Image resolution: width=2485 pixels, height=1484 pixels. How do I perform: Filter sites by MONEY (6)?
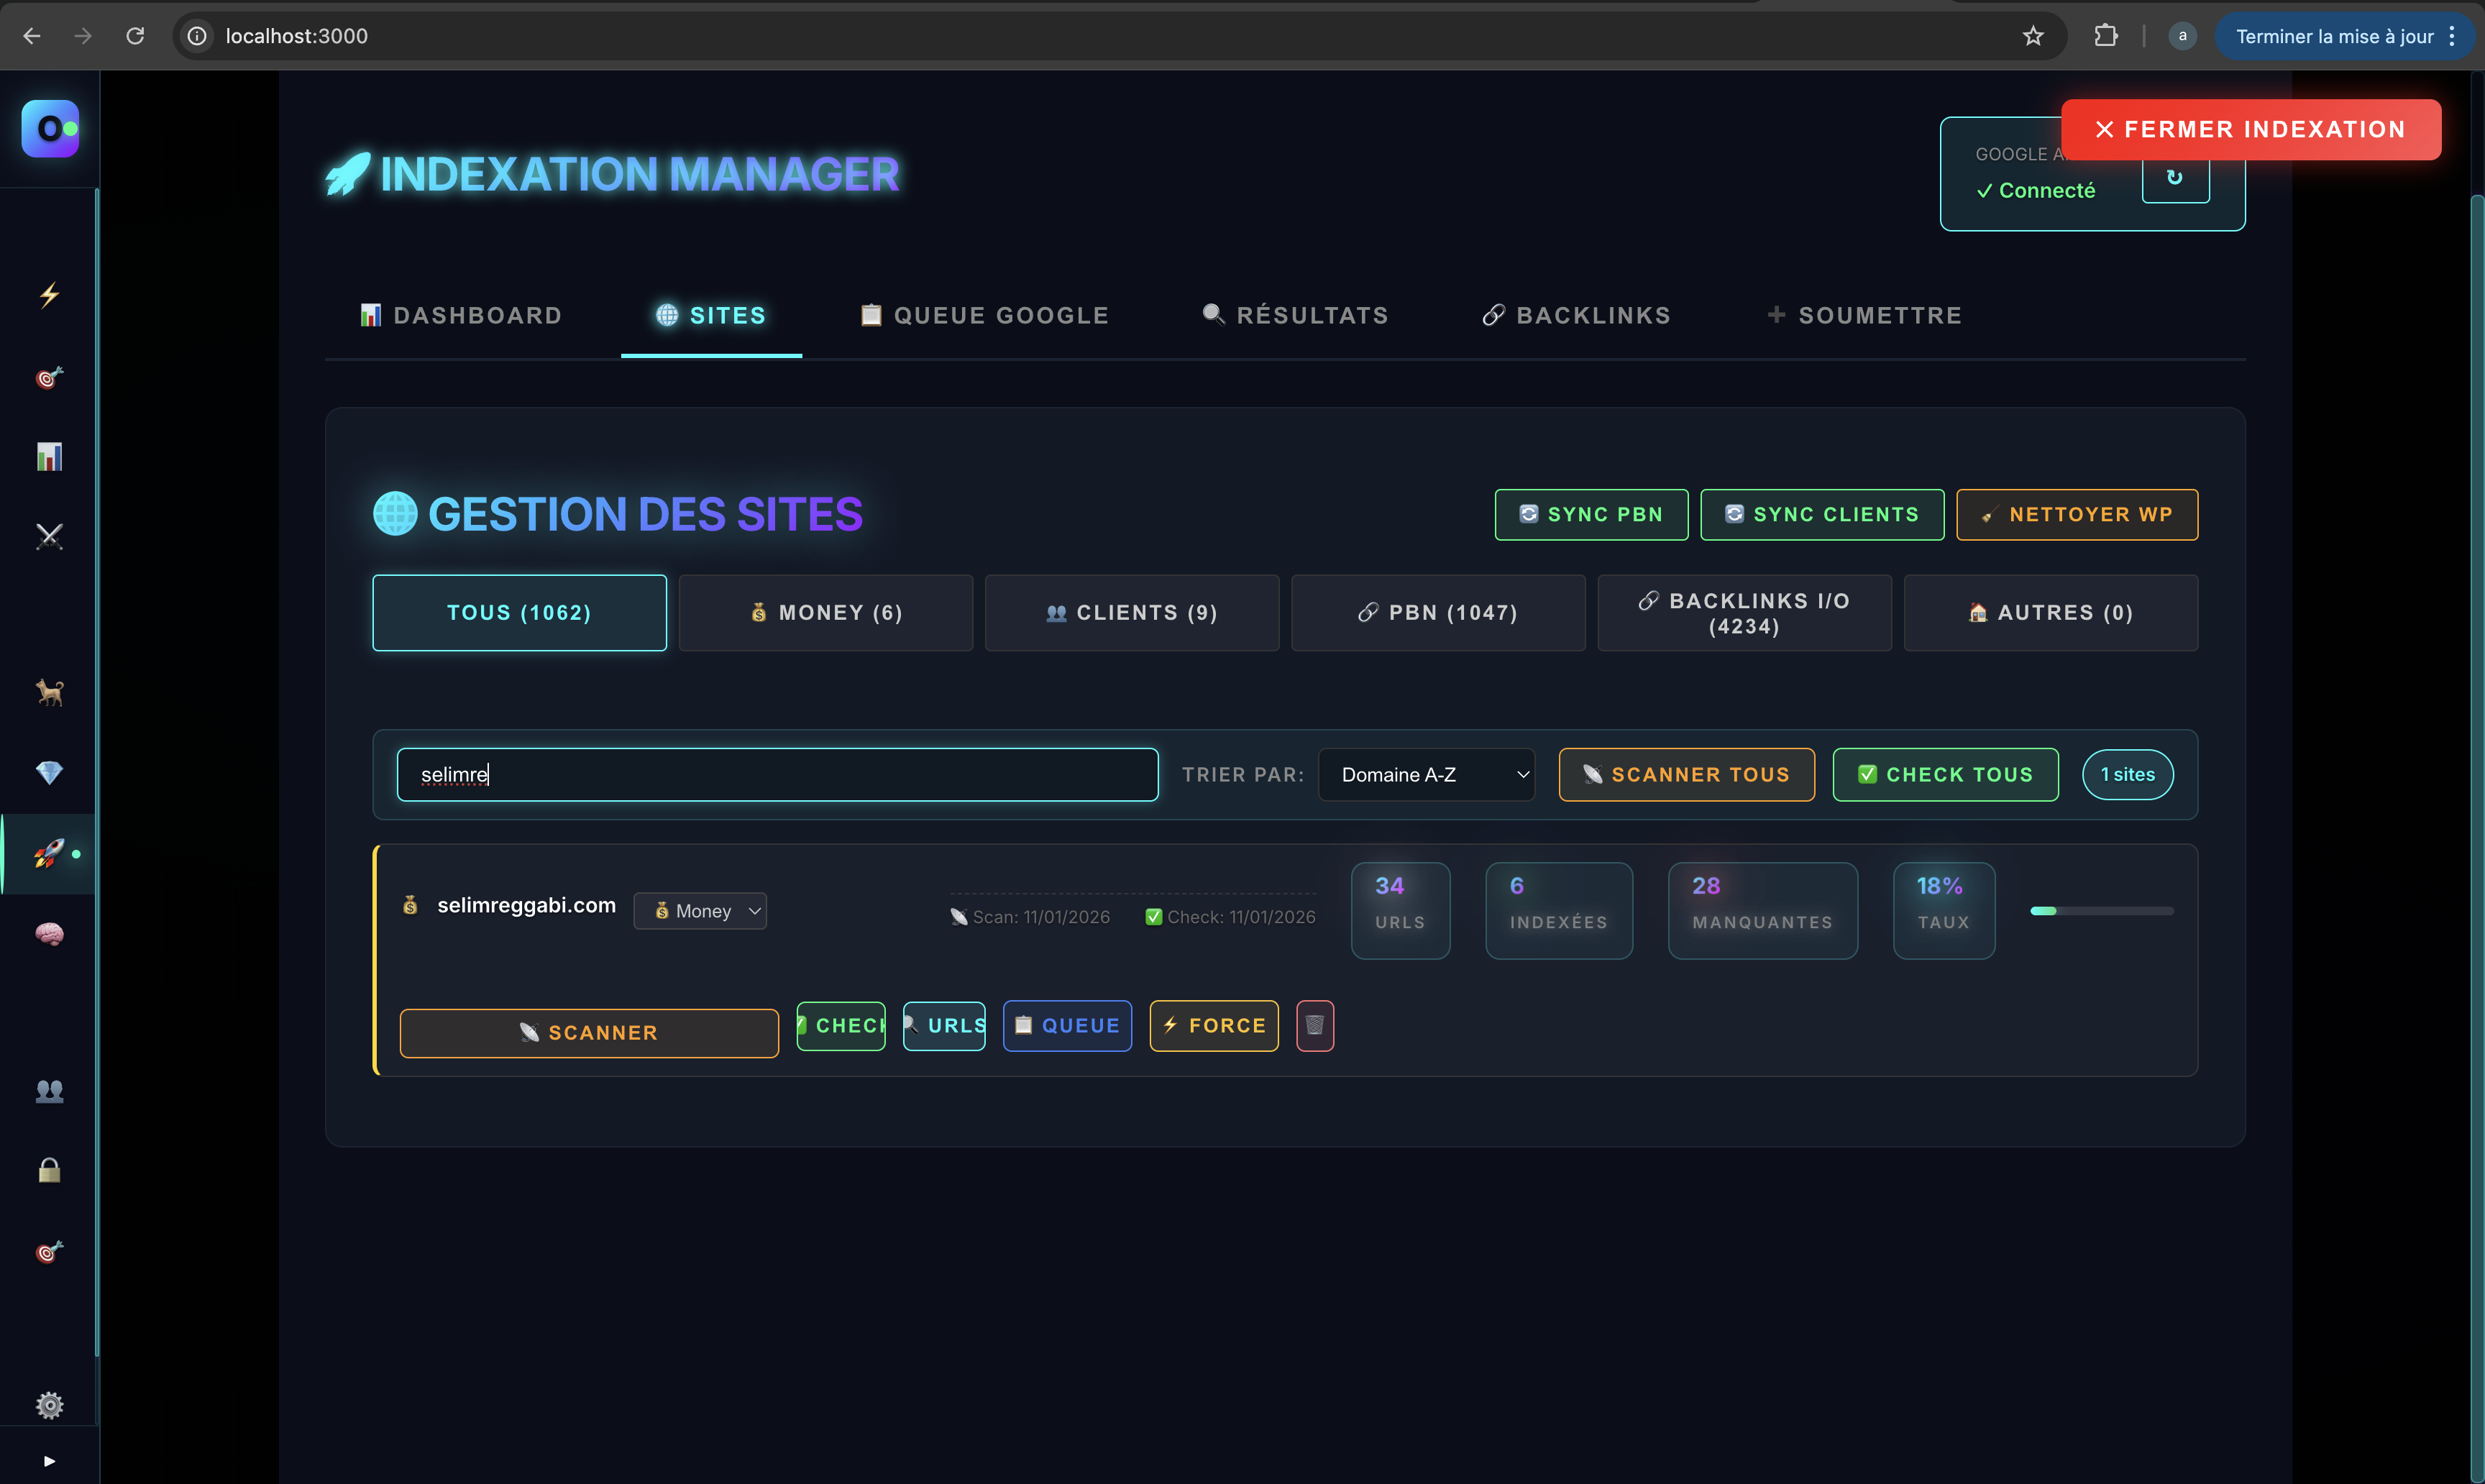[x=825, y=612]
